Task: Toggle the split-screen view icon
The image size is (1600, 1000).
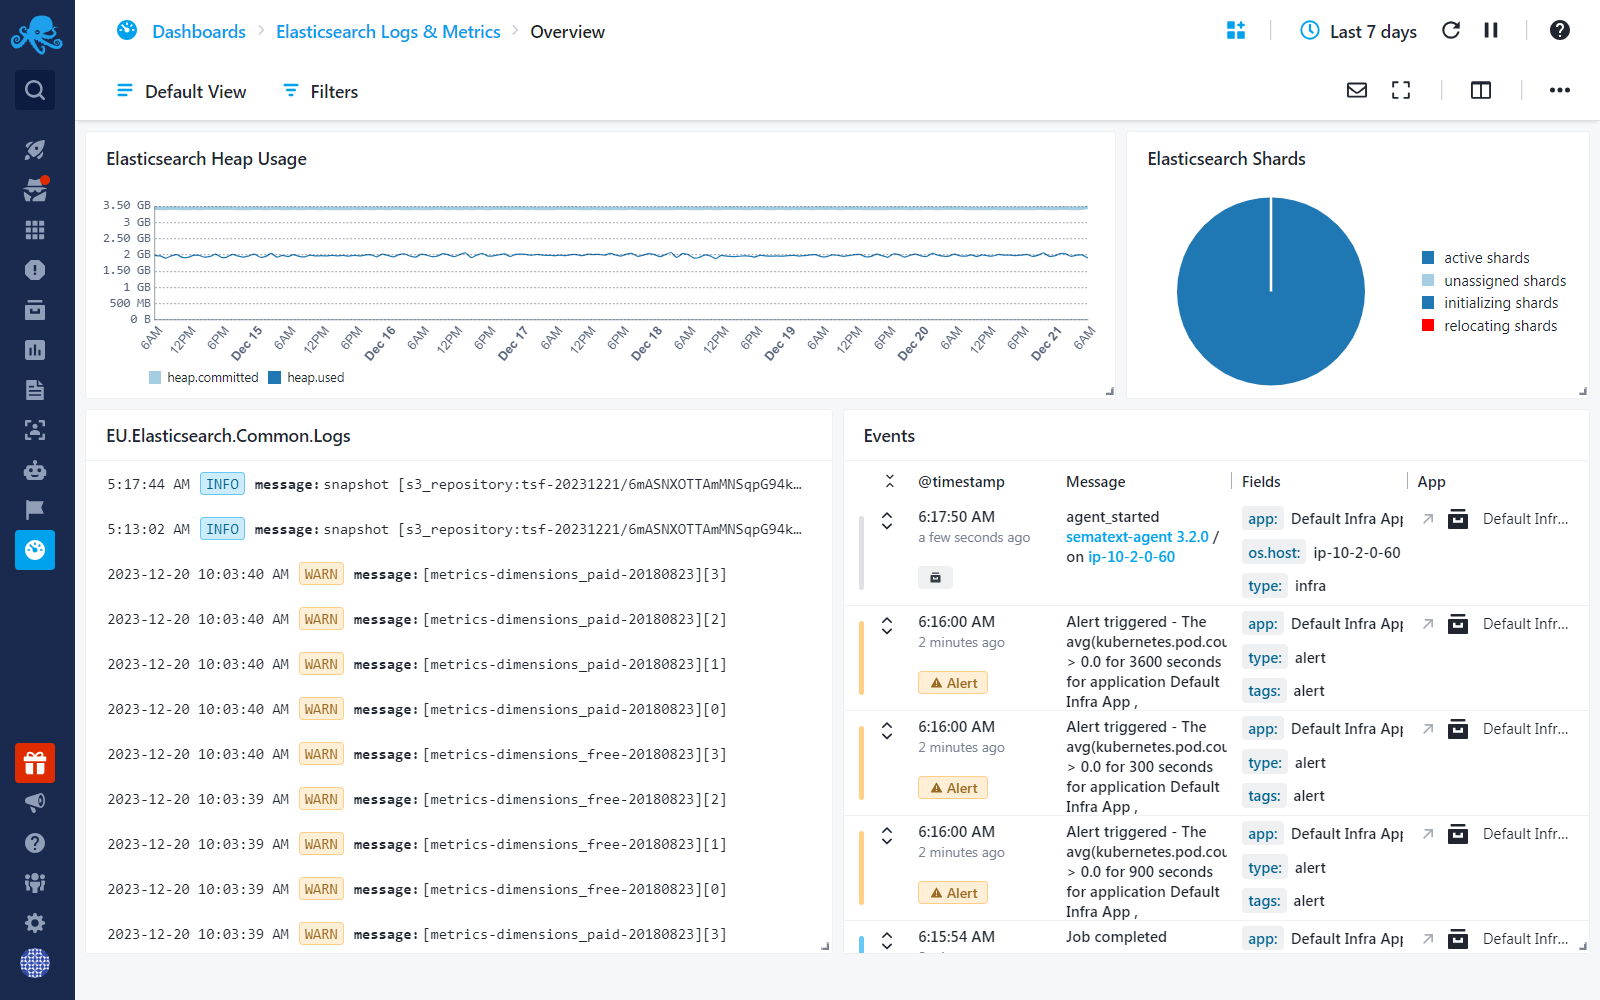Action: pyautogui.click(x=1481, y=90)
